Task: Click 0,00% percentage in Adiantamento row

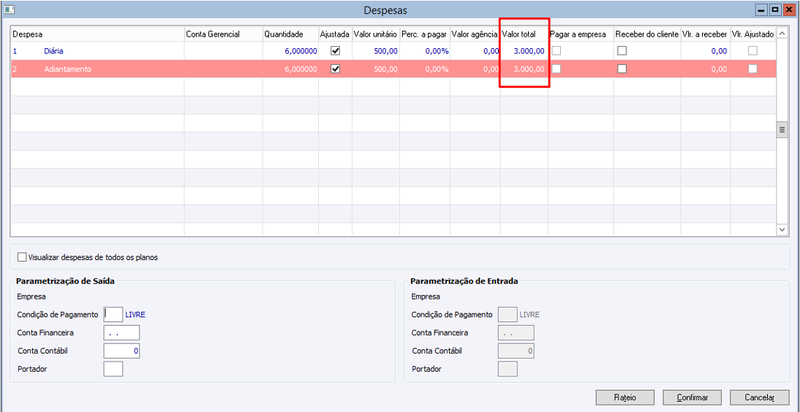Action: point(437,69)
